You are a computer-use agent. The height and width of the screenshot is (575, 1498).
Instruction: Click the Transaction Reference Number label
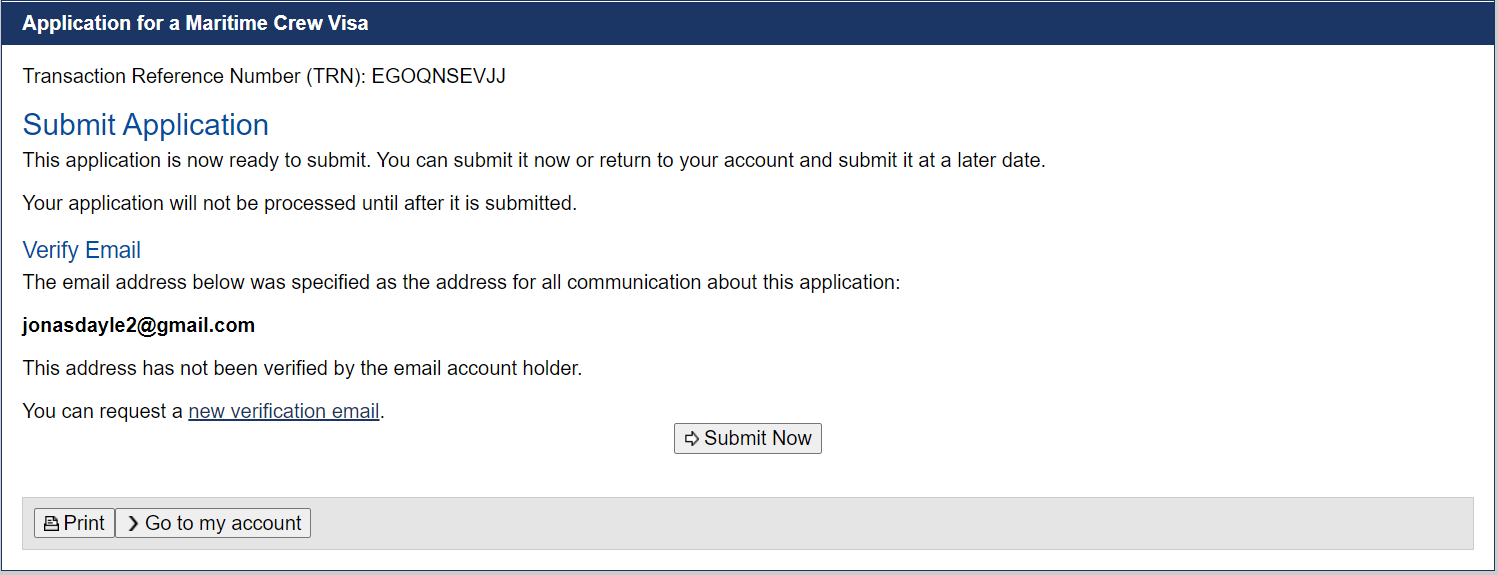coord(194,76)
